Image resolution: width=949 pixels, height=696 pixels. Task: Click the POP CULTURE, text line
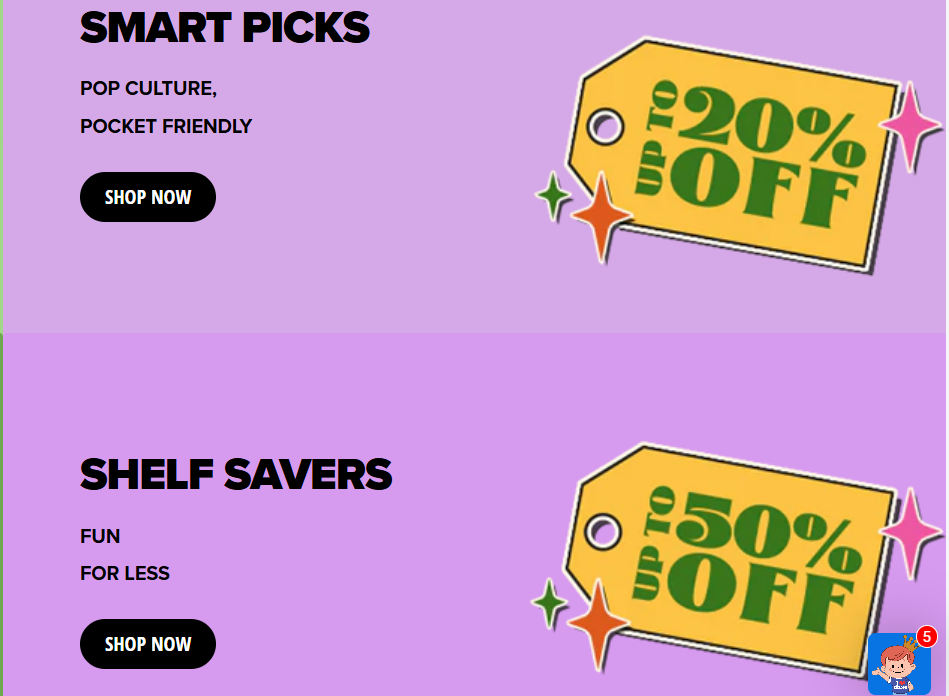click(148, 88)
